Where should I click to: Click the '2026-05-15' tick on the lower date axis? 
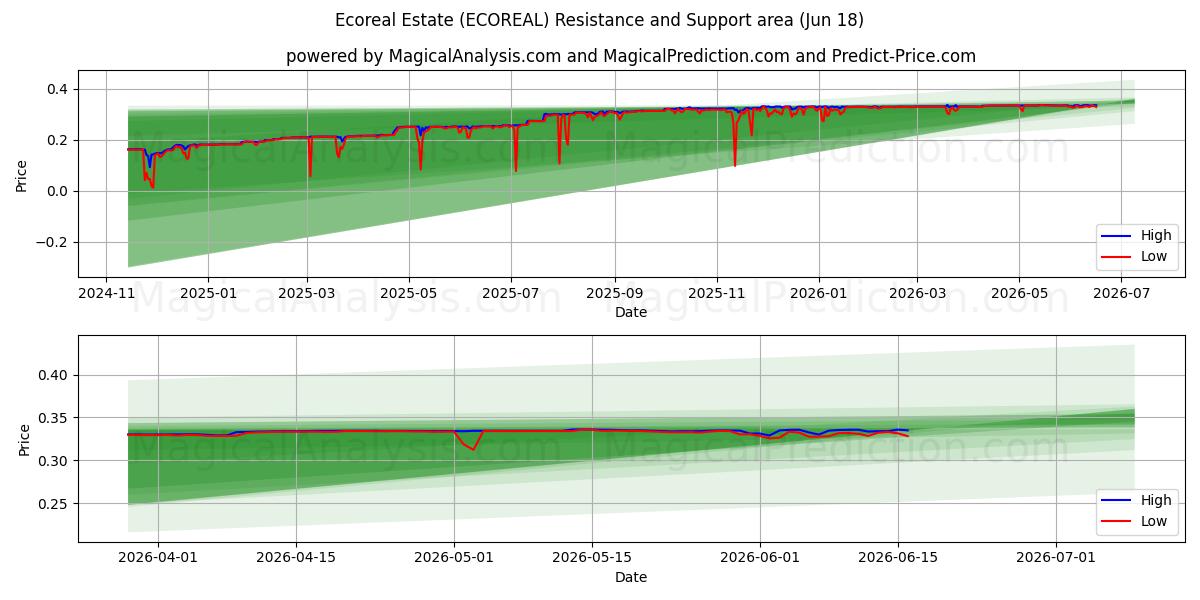(592, 559)
